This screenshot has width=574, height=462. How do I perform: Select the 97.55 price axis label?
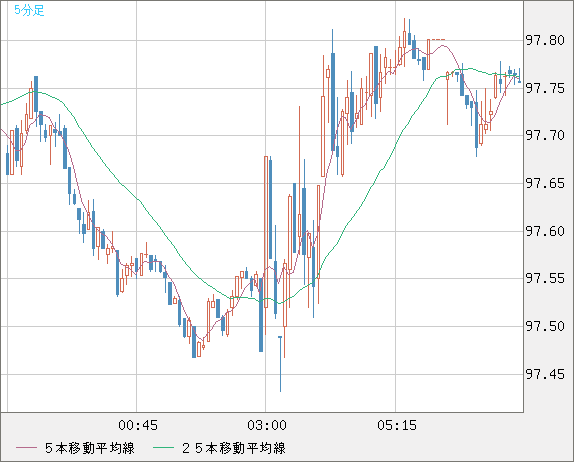[x=545, y=279]
